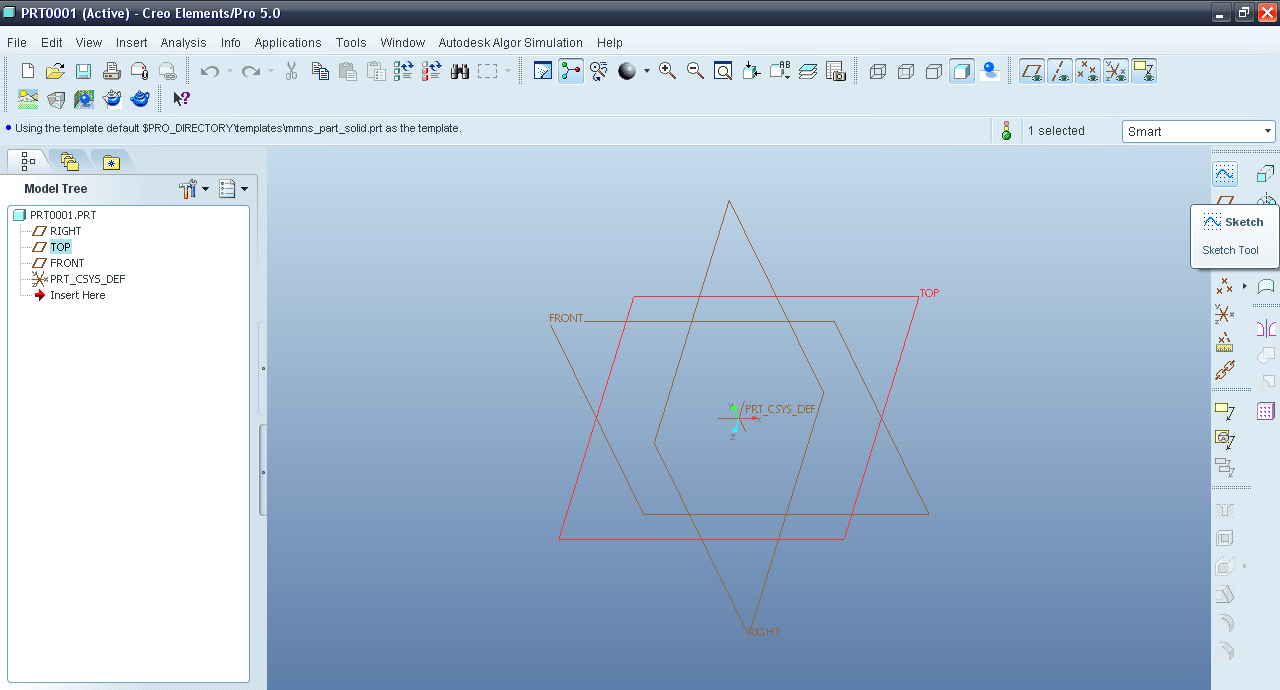Toggle the Spin Center display

[571, 71]
